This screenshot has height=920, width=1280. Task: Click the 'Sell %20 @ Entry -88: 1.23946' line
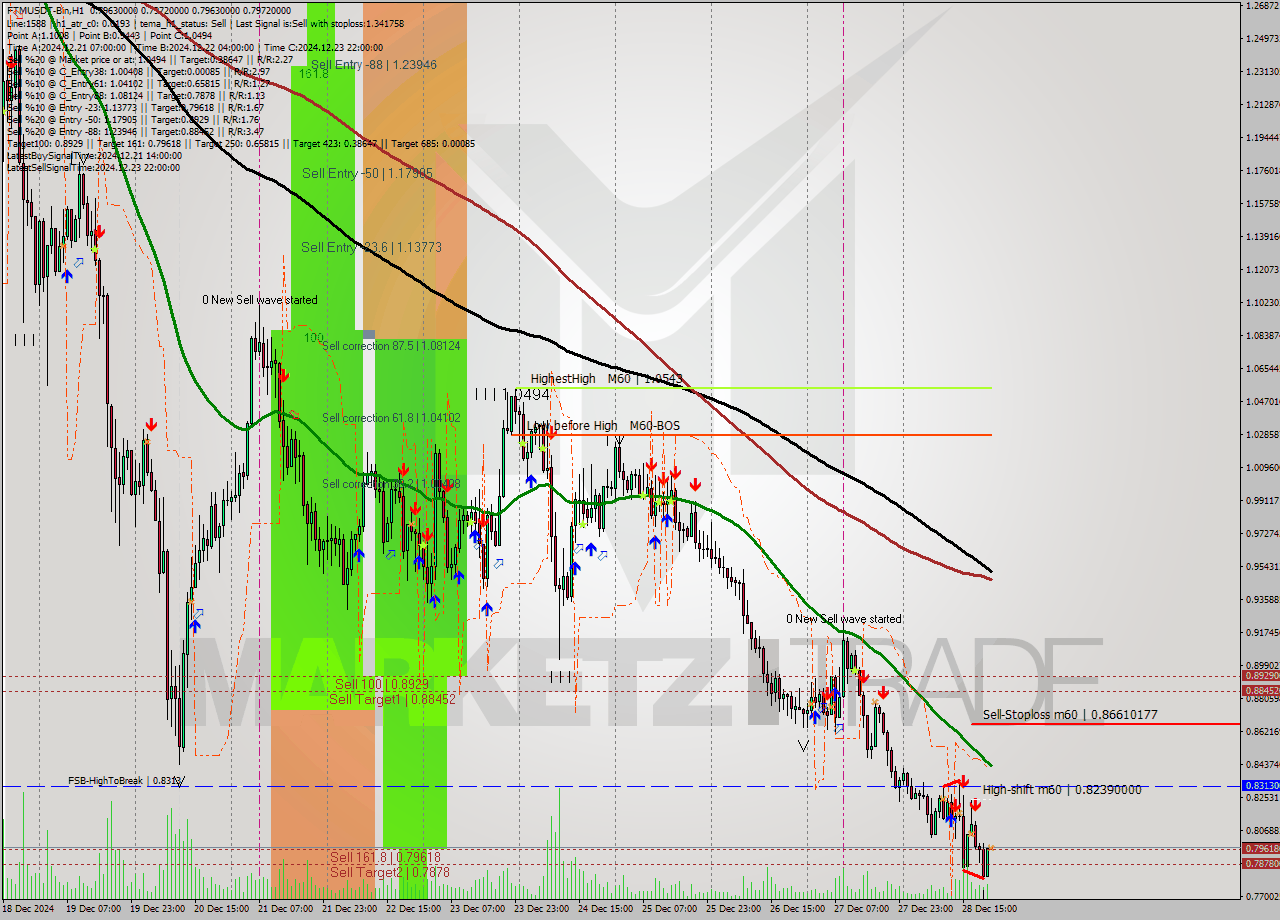(135, 131)
